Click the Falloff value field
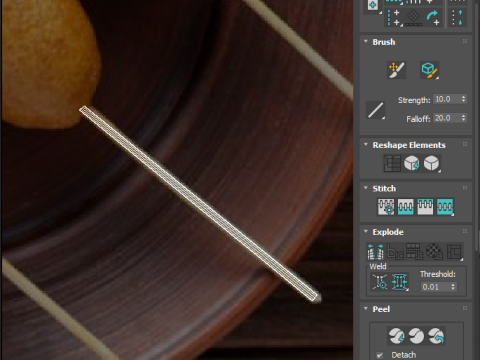The image size is (480, 360). click(x=447, y=118)
